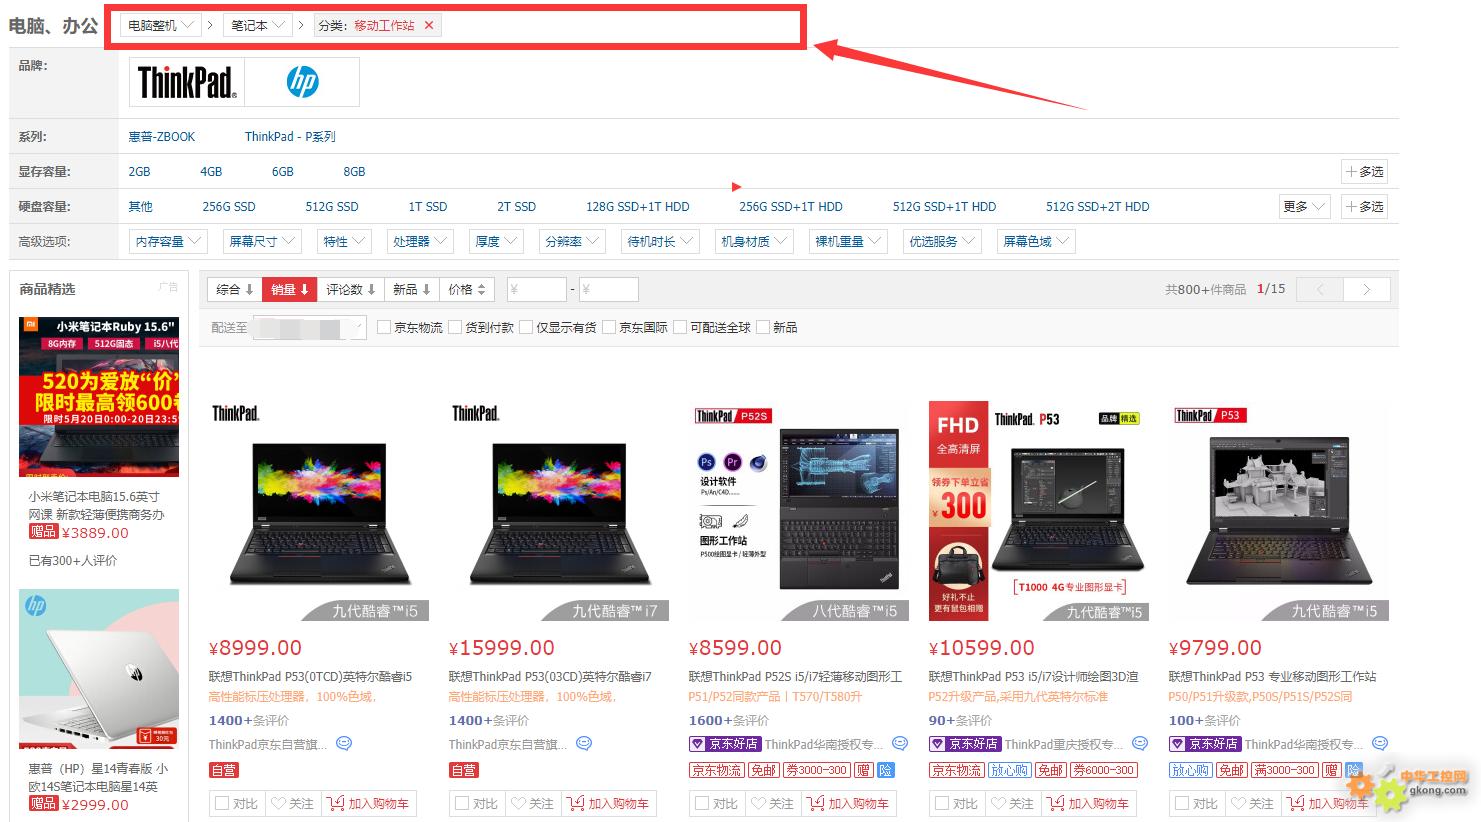
Task: Filter by 512G SSD hard disk
Action: [332, 207]
